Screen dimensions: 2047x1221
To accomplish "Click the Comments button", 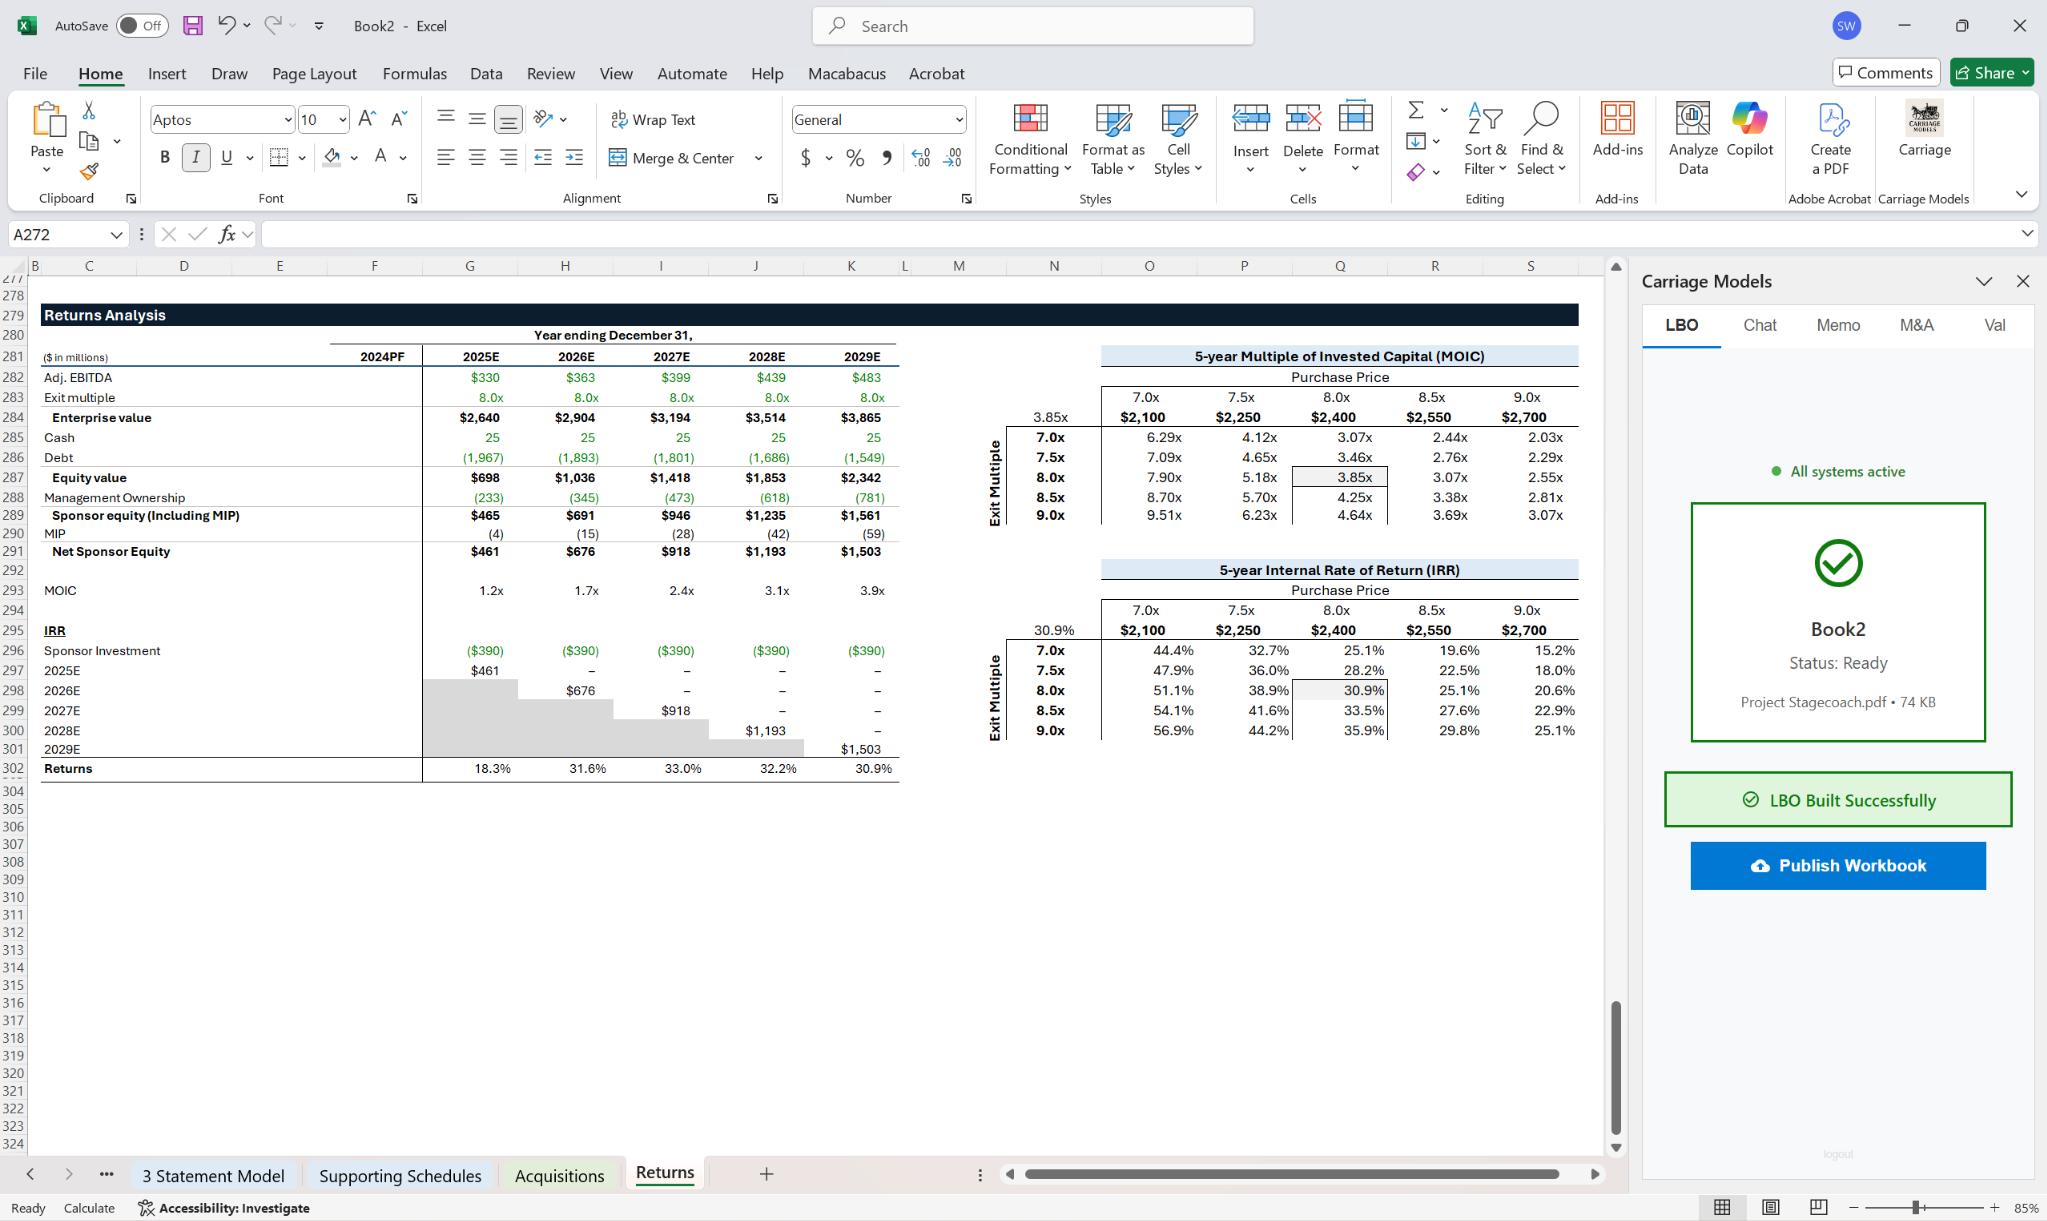I will pyautogui.click(x=1885, y=72).
